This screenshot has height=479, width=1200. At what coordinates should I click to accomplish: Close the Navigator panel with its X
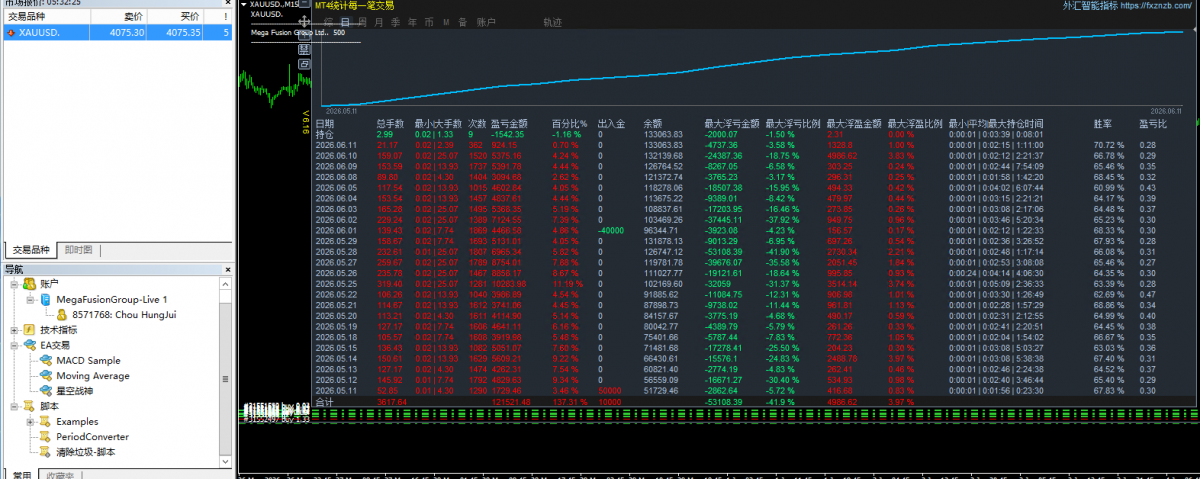(227, 269)
